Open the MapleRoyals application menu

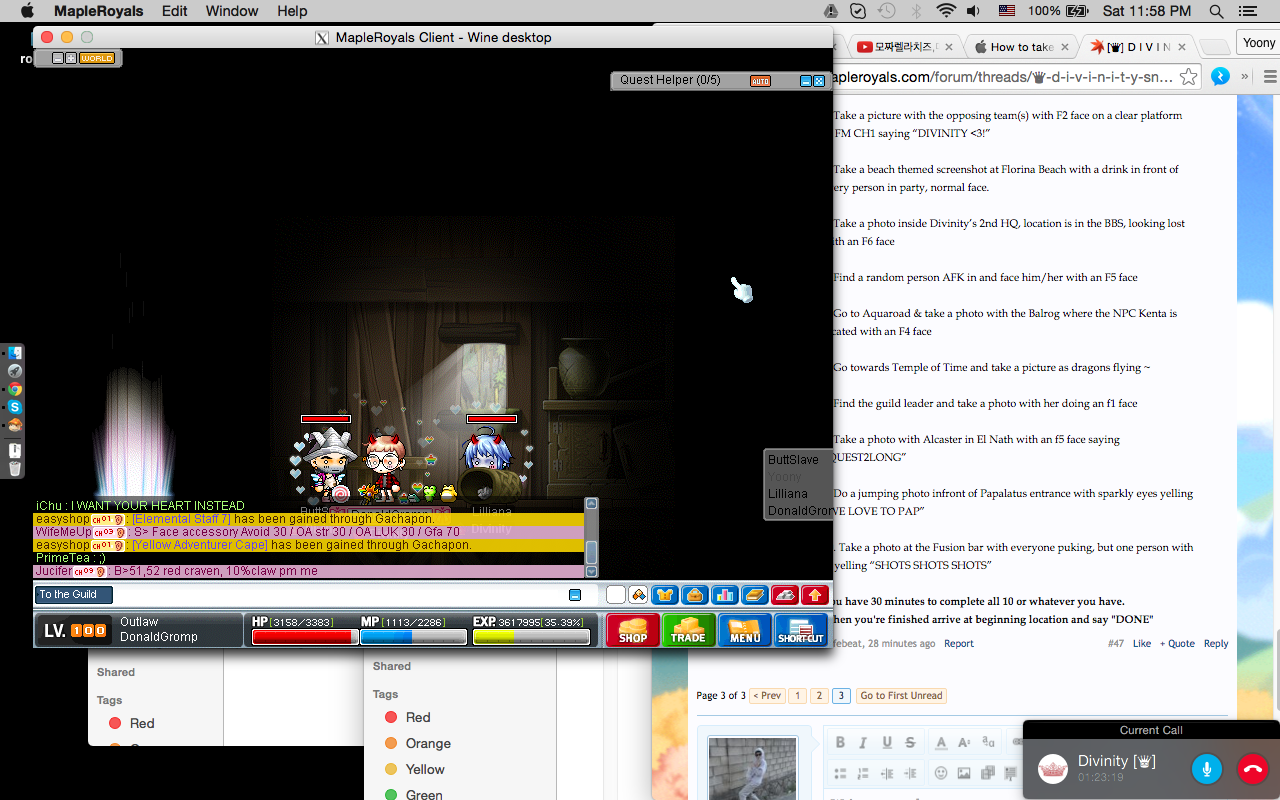click(x=98, y=11)
